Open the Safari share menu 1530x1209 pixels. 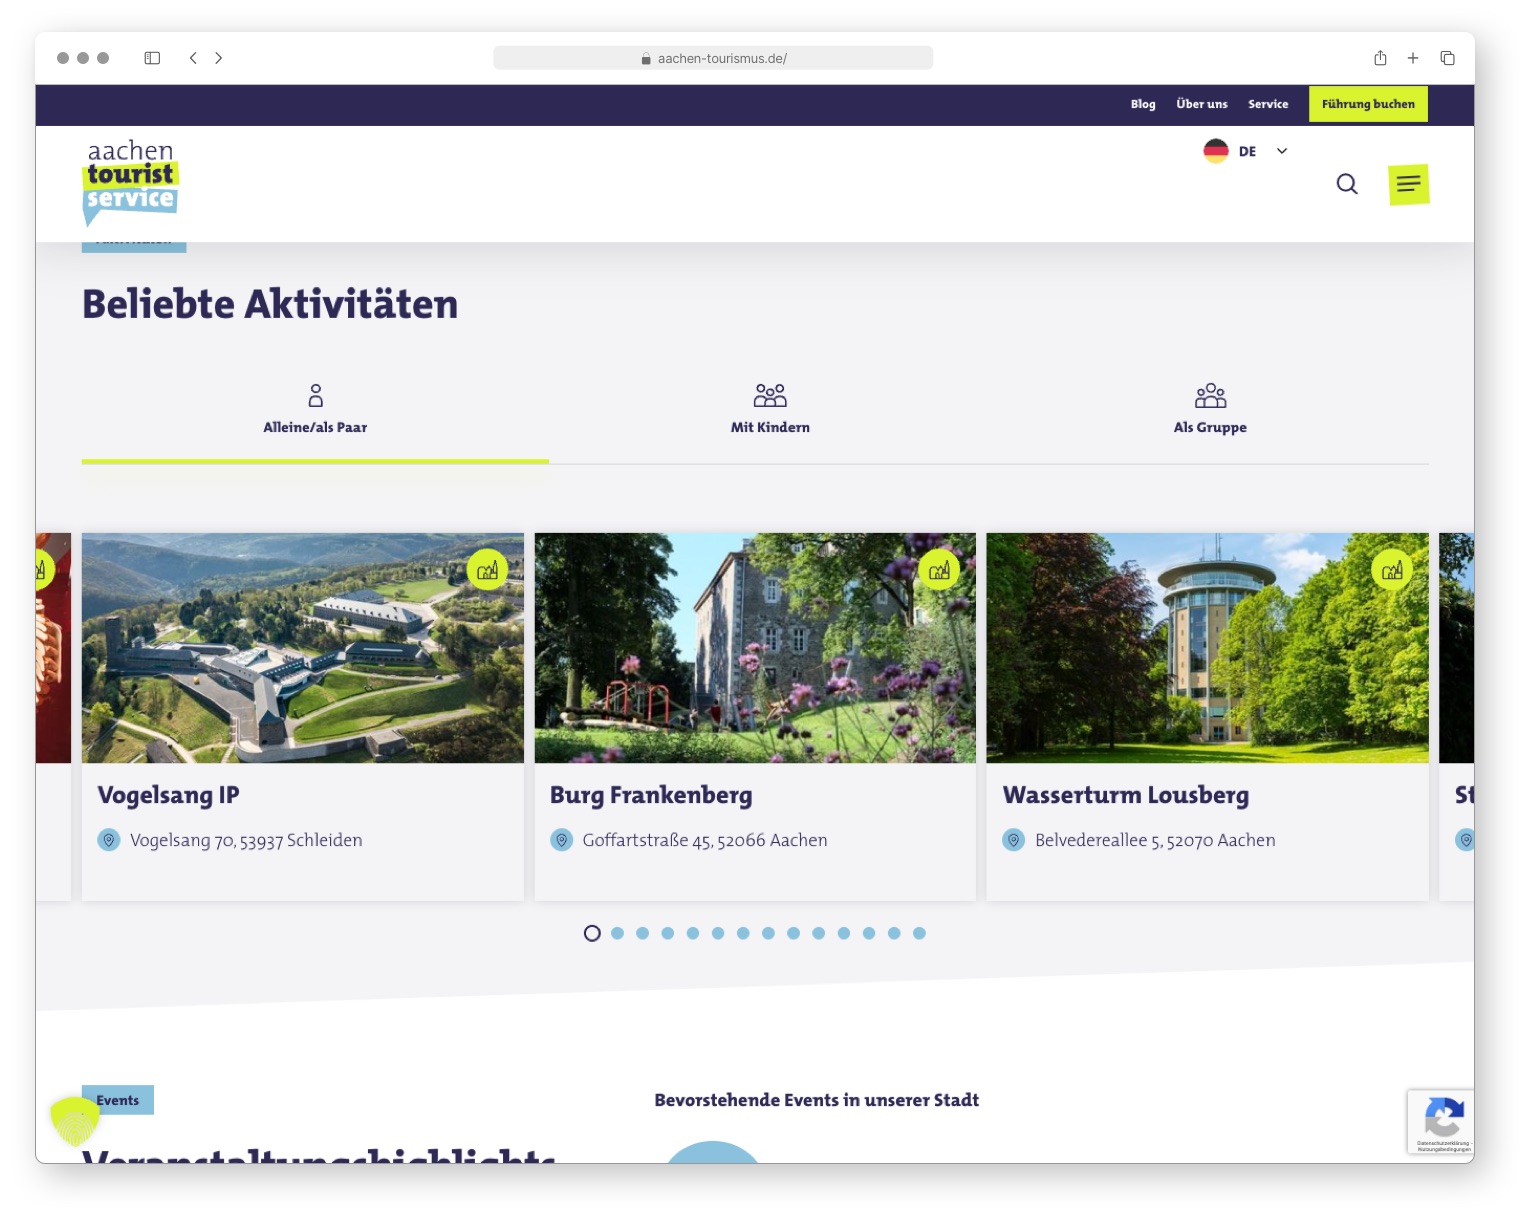[1380, 58]
